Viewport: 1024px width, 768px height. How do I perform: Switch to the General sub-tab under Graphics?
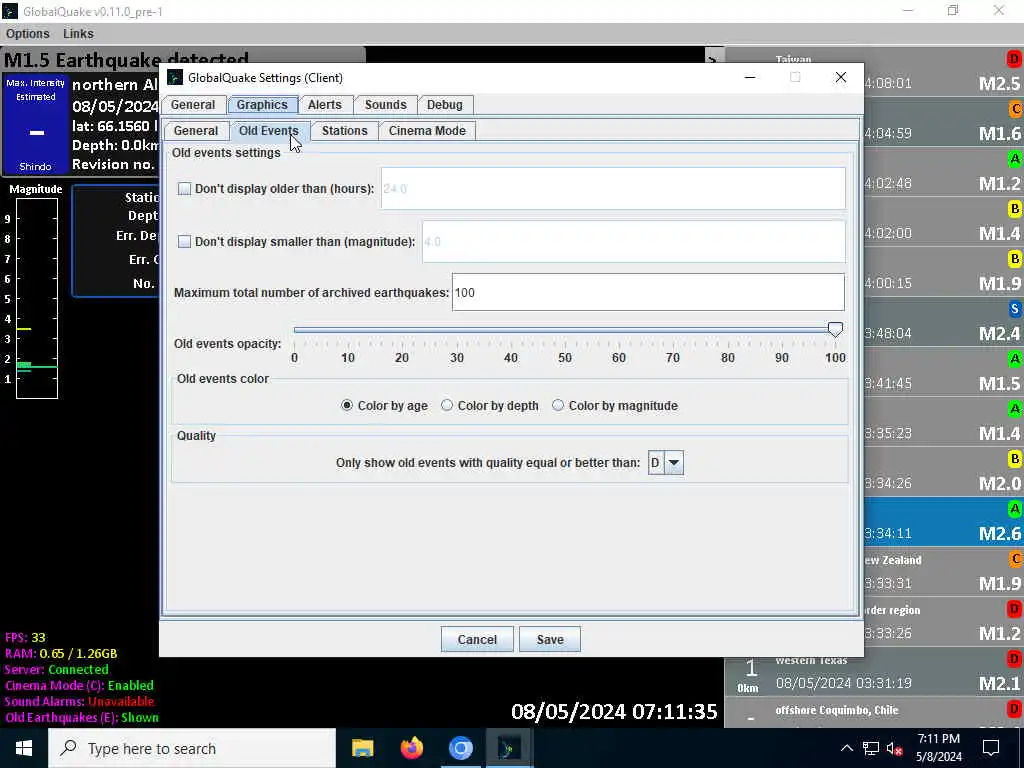[196, 131]
